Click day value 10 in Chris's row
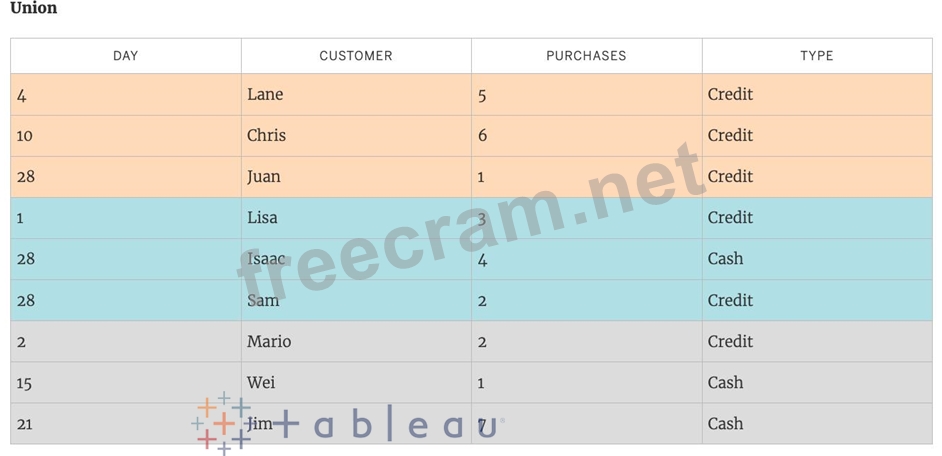942x456 pixels. point(25,136)
